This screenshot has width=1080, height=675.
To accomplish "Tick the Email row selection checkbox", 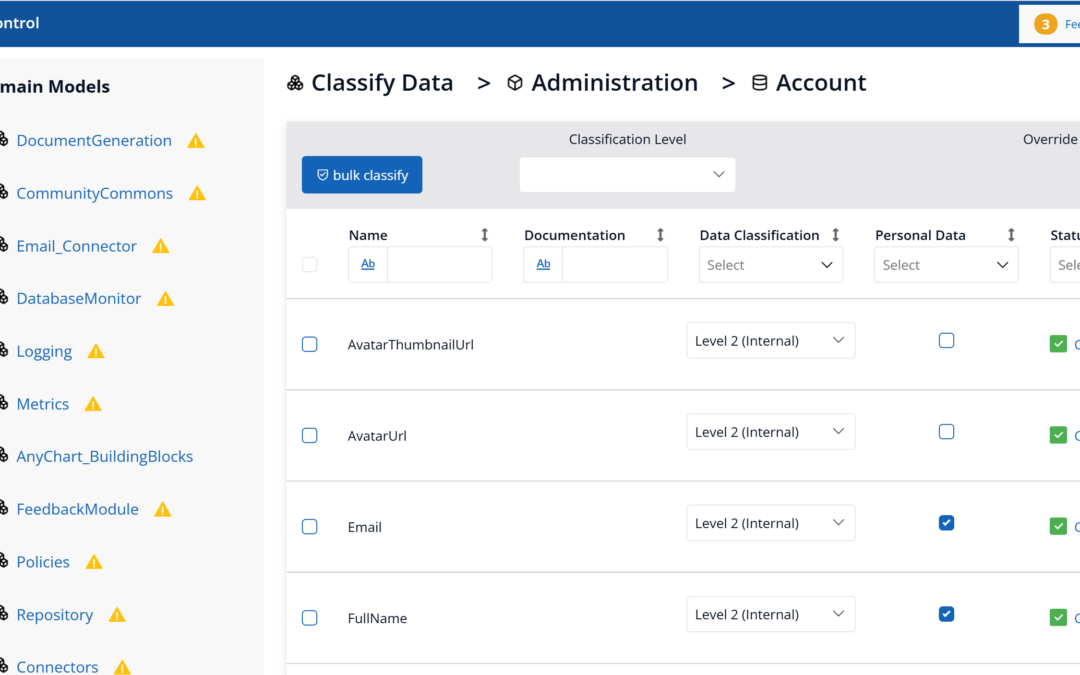I will (310, 527).
